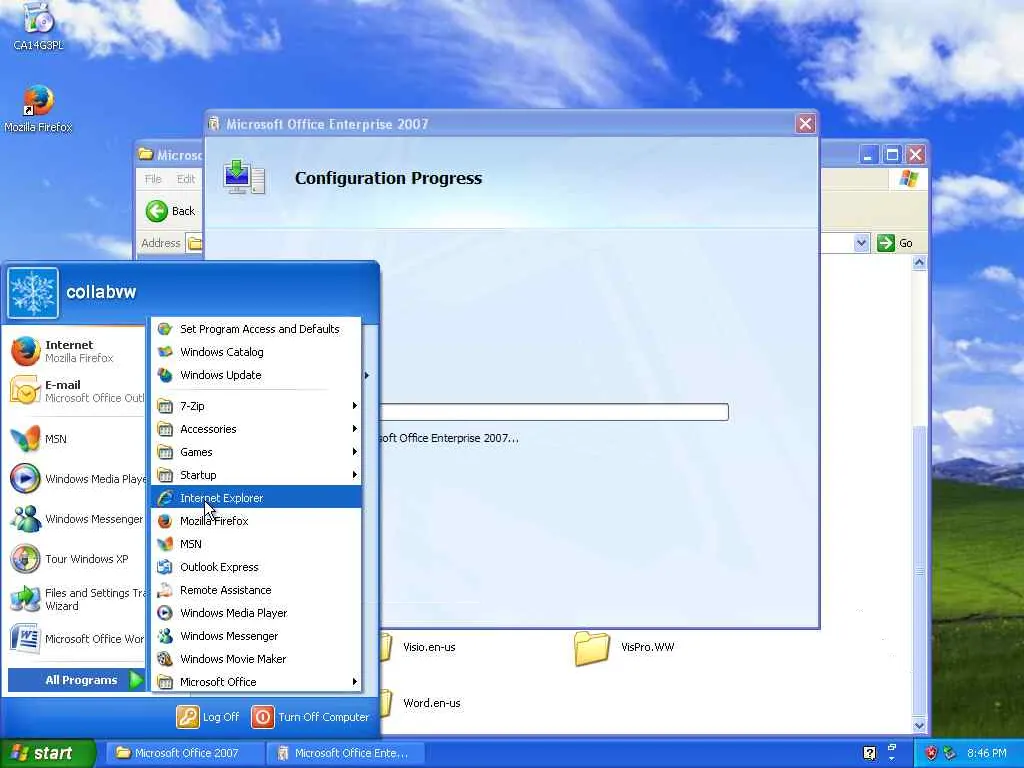The width and height of the screenshot is (1024, 768).
Task: Click the red security shield tray icon
Action: click(x=931, y=753)
